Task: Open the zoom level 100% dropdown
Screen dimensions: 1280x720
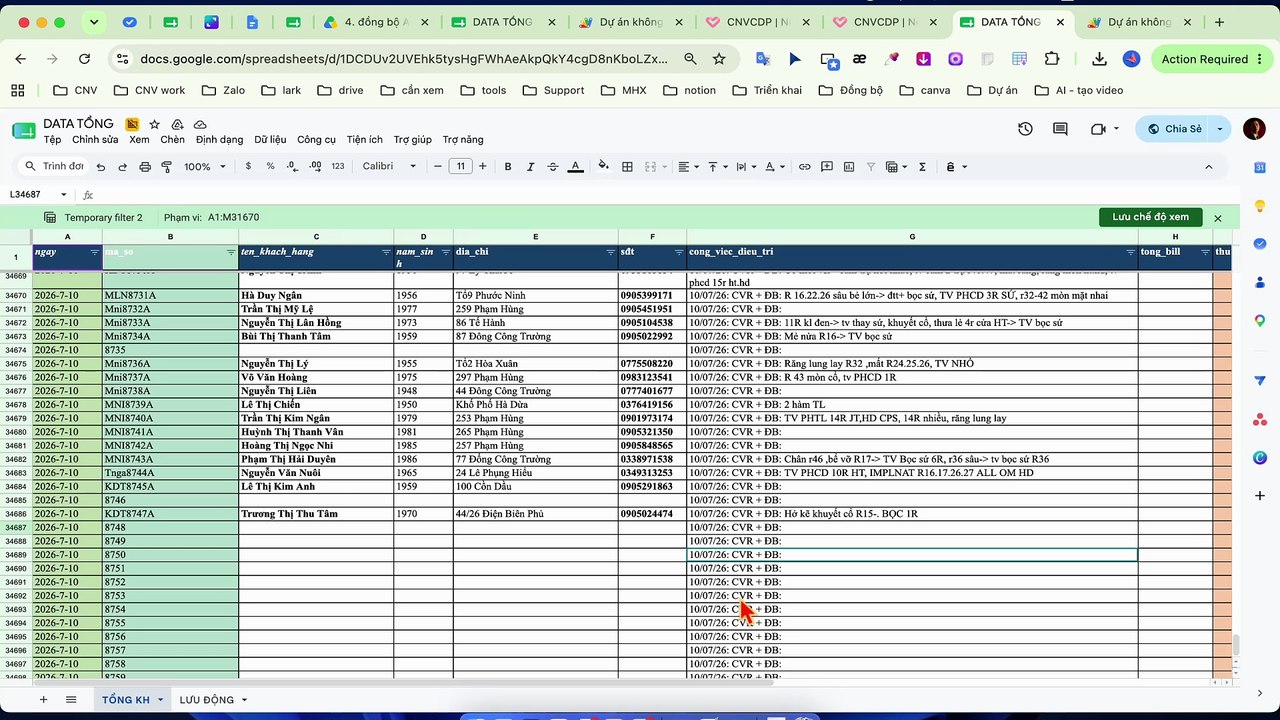Action: click(205, 167)
